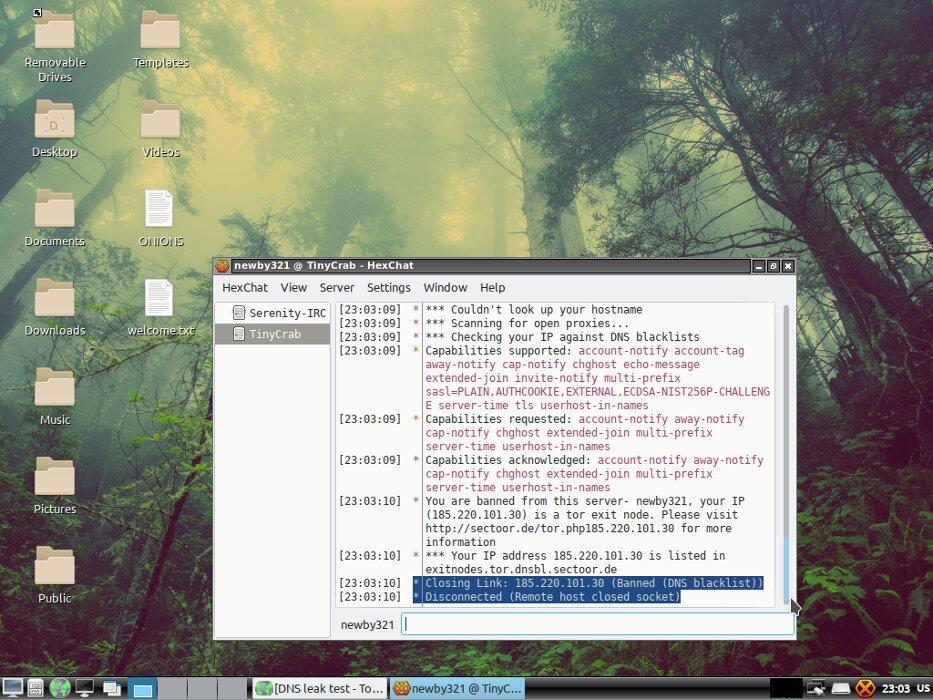Open the Settings menu

coord(388,287)
